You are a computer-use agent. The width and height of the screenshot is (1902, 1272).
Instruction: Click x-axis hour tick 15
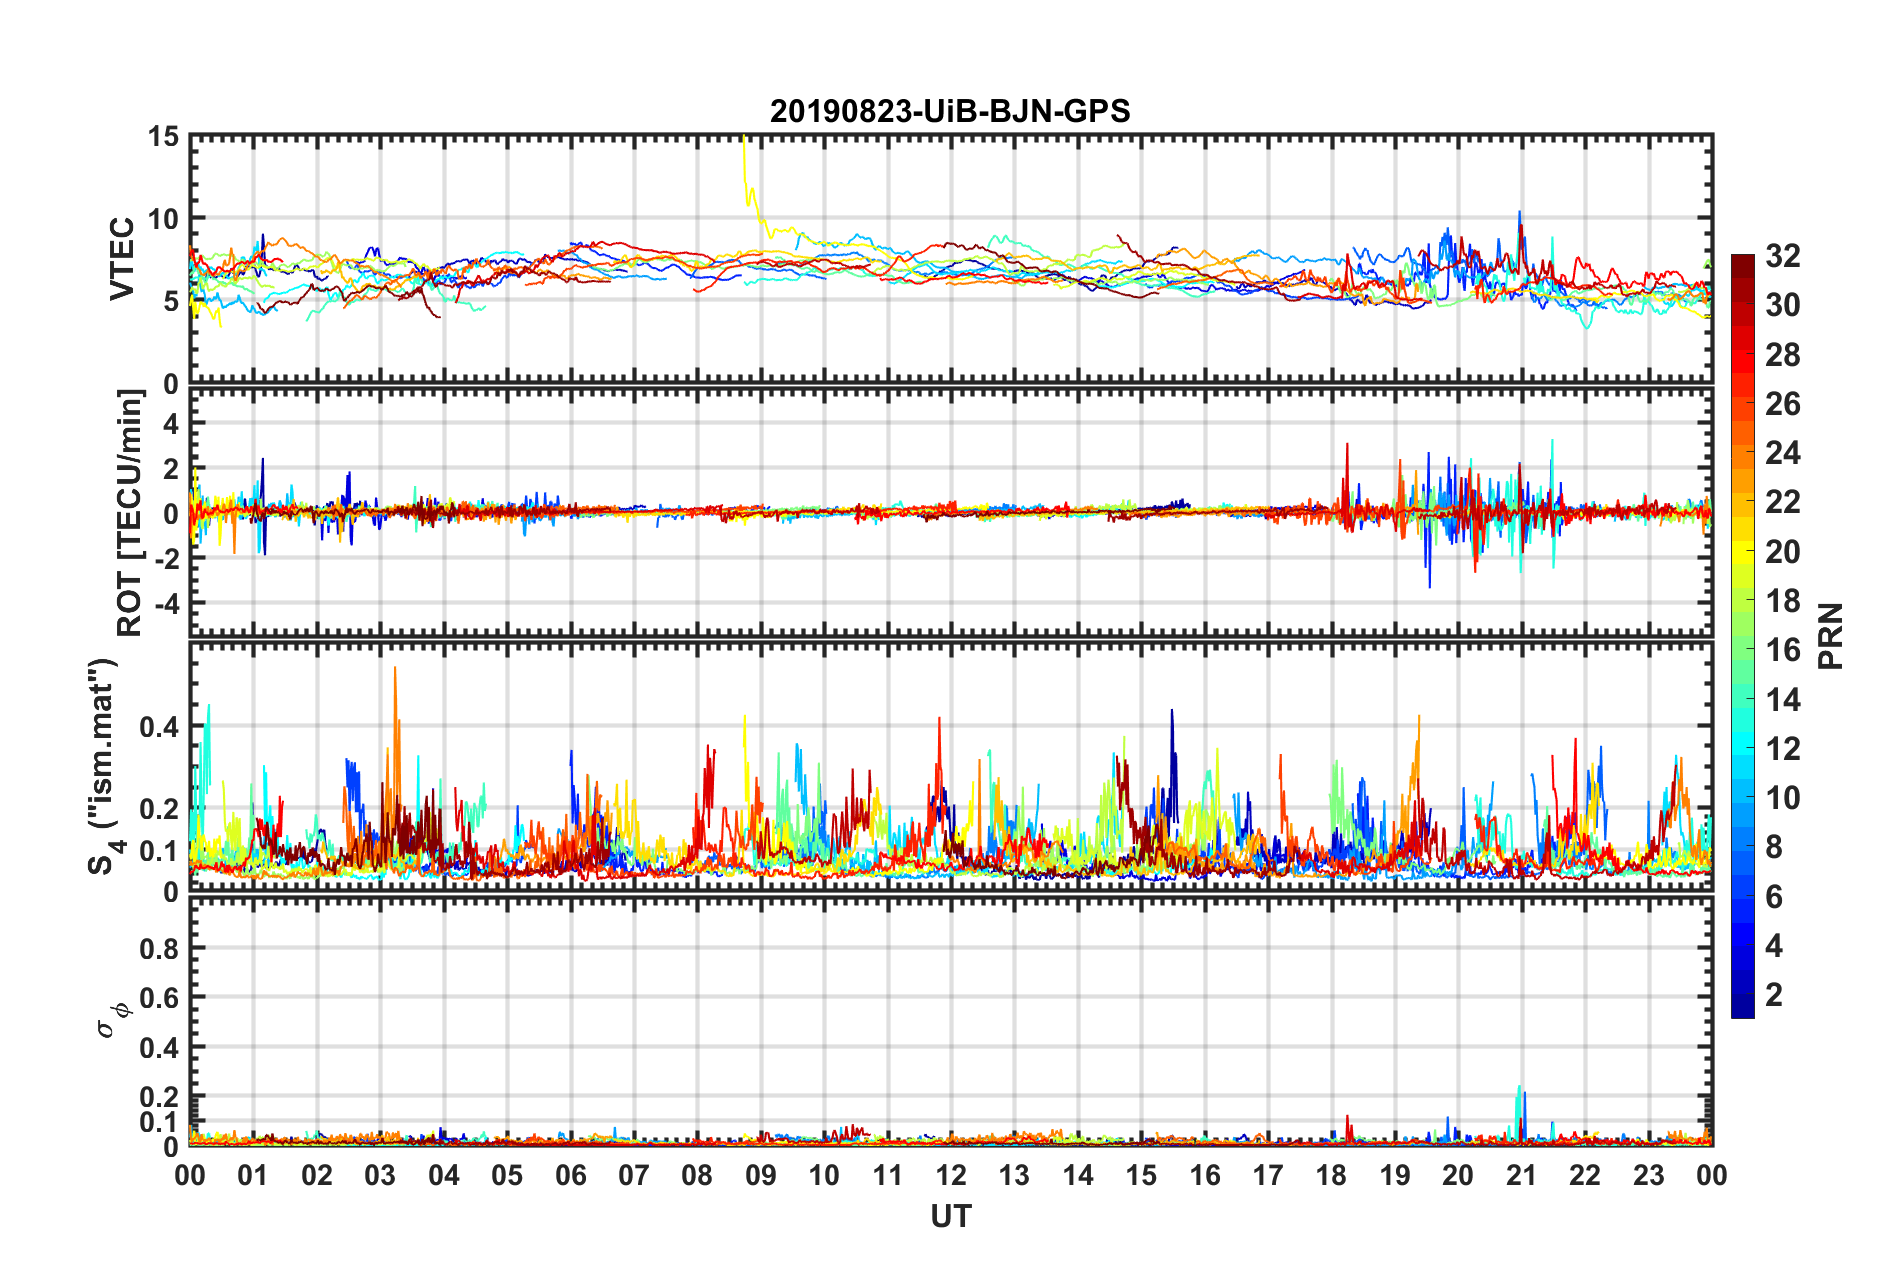(x=1141, y=1175)
